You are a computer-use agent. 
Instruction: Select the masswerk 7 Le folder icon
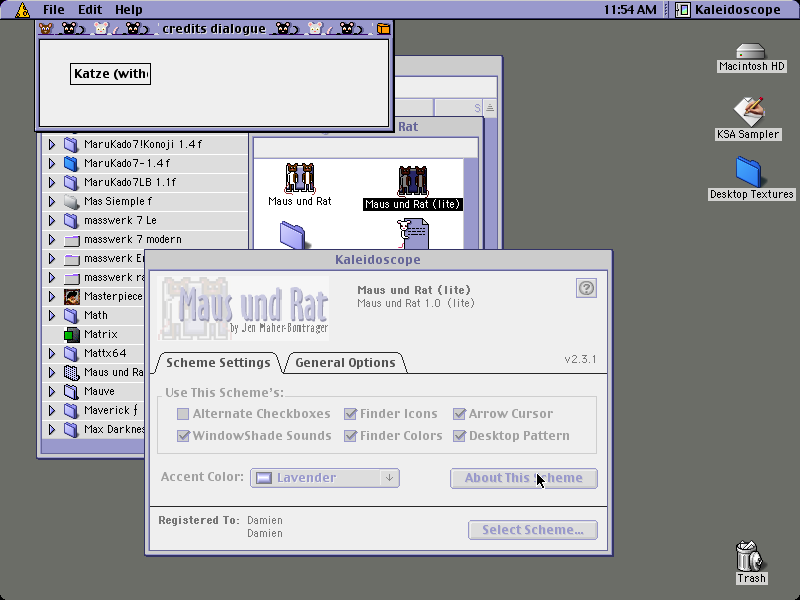click(x=71, y=220)
